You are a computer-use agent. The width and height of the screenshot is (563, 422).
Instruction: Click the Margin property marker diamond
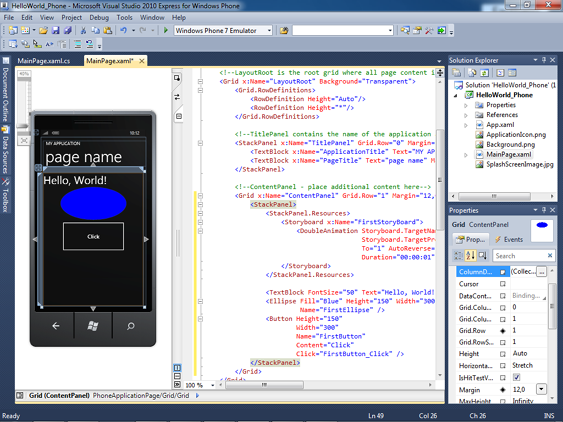(503, 390)
